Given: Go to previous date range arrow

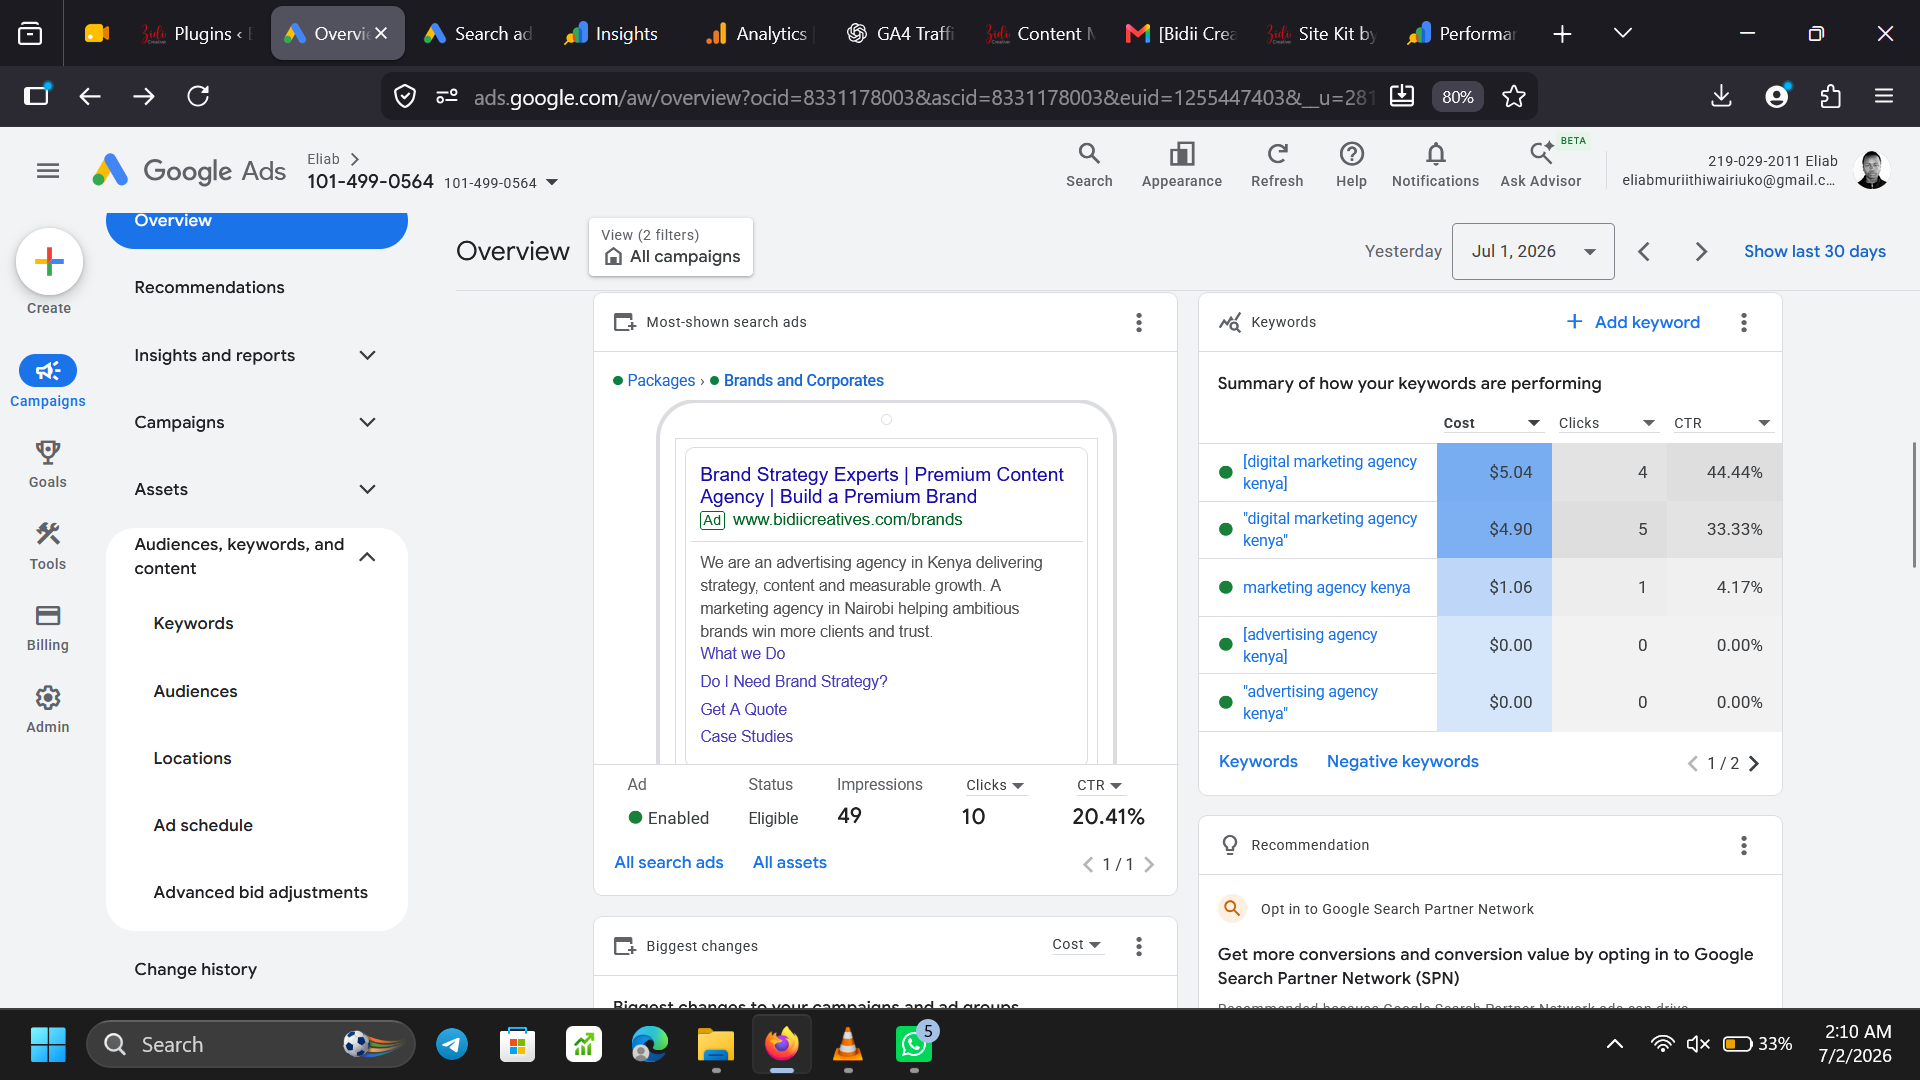Looking at the screenshot, I should (1644, 251).
